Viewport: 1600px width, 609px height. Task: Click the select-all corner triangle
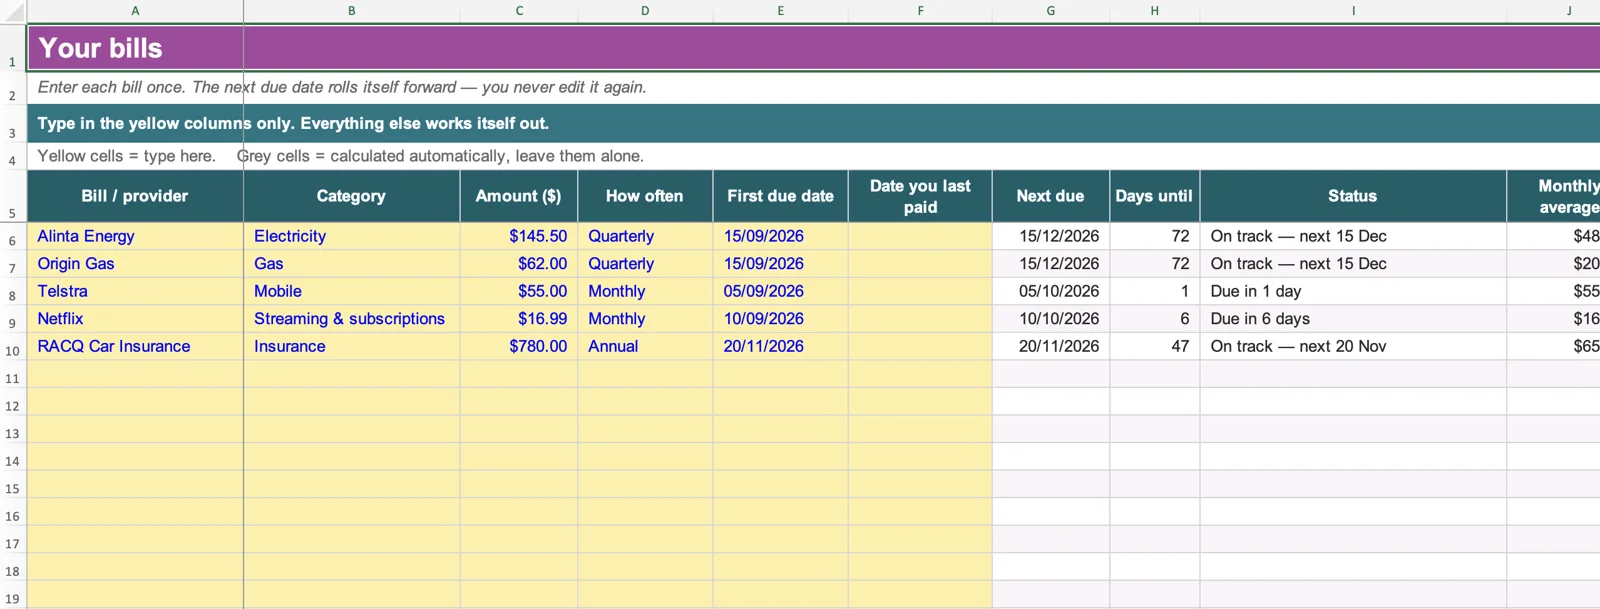pyautogui.click(x=13, y=11)
